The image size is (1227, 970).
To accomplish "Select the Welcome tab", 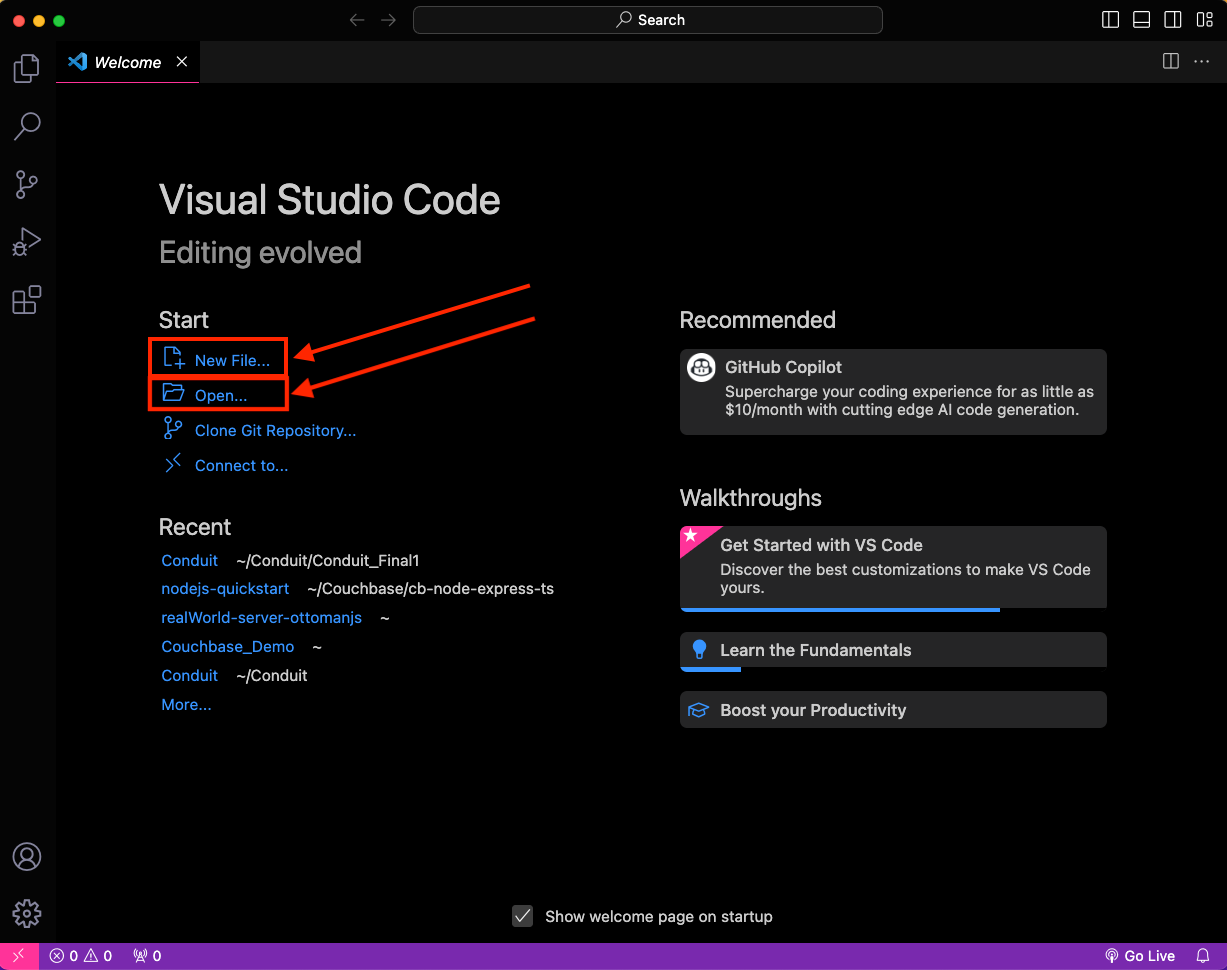I will tap(127, 62).
